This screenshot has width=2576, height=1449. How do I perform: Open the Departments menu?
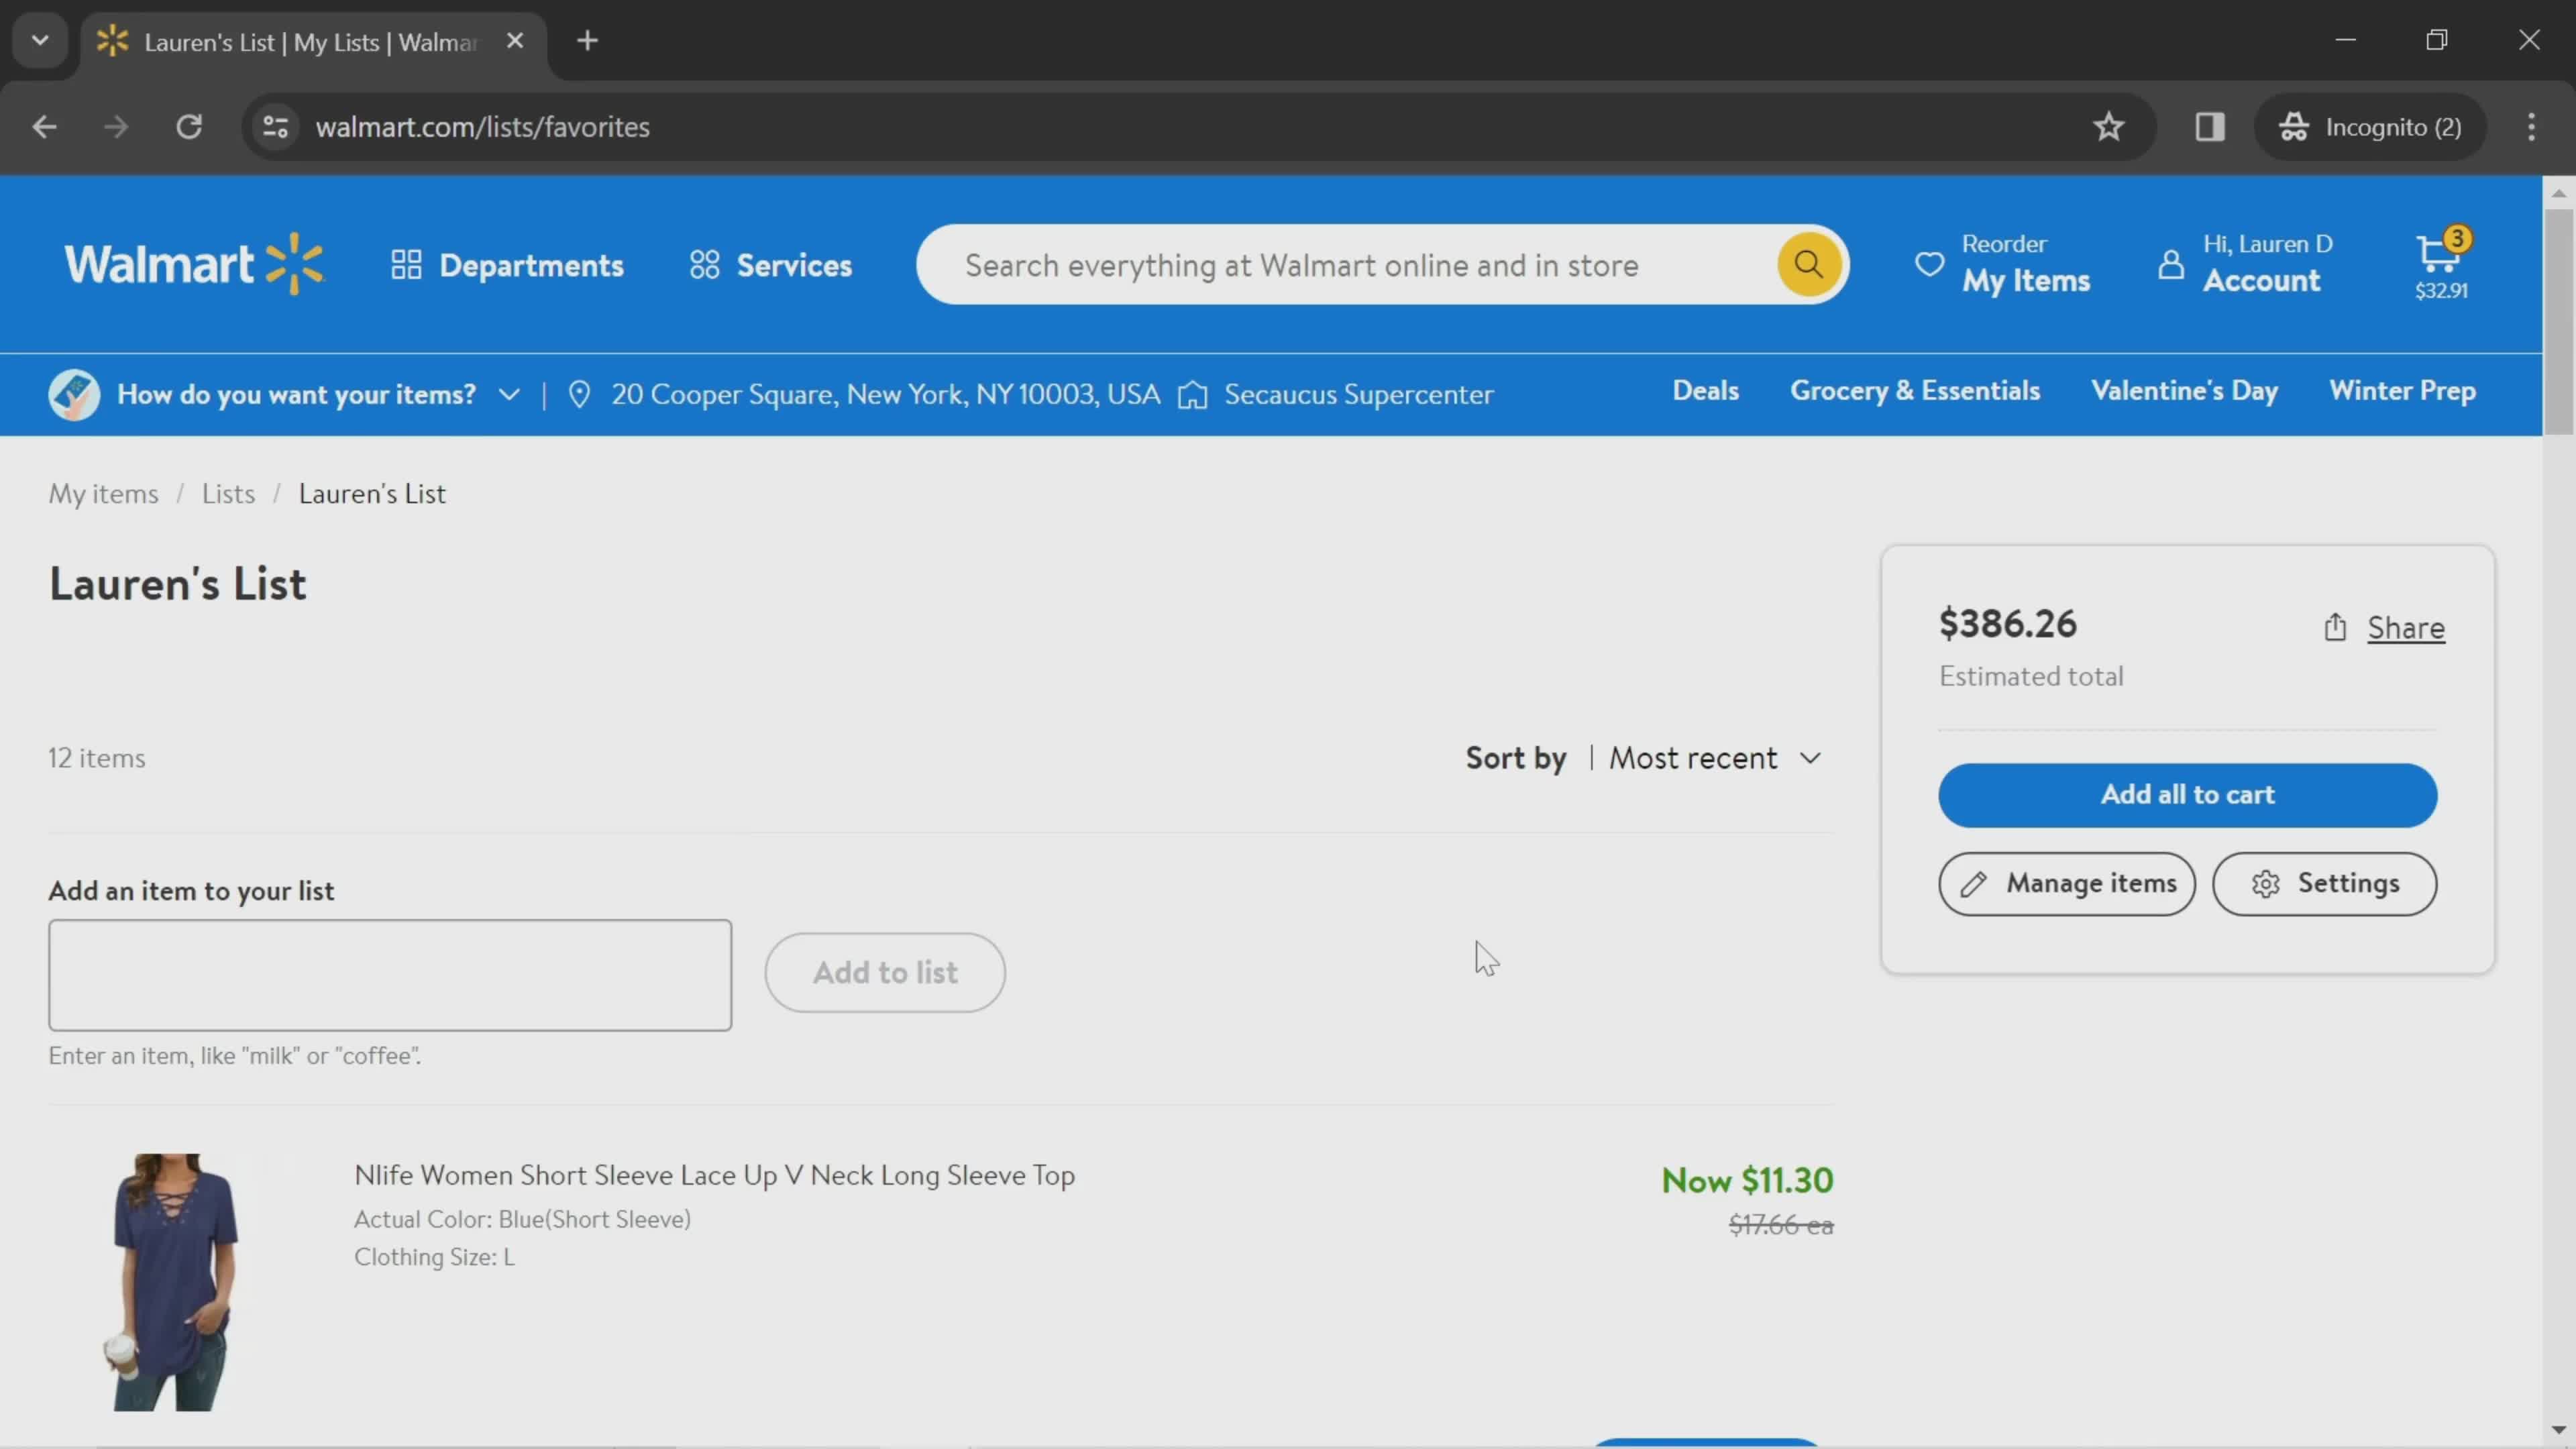click(507, 265)
